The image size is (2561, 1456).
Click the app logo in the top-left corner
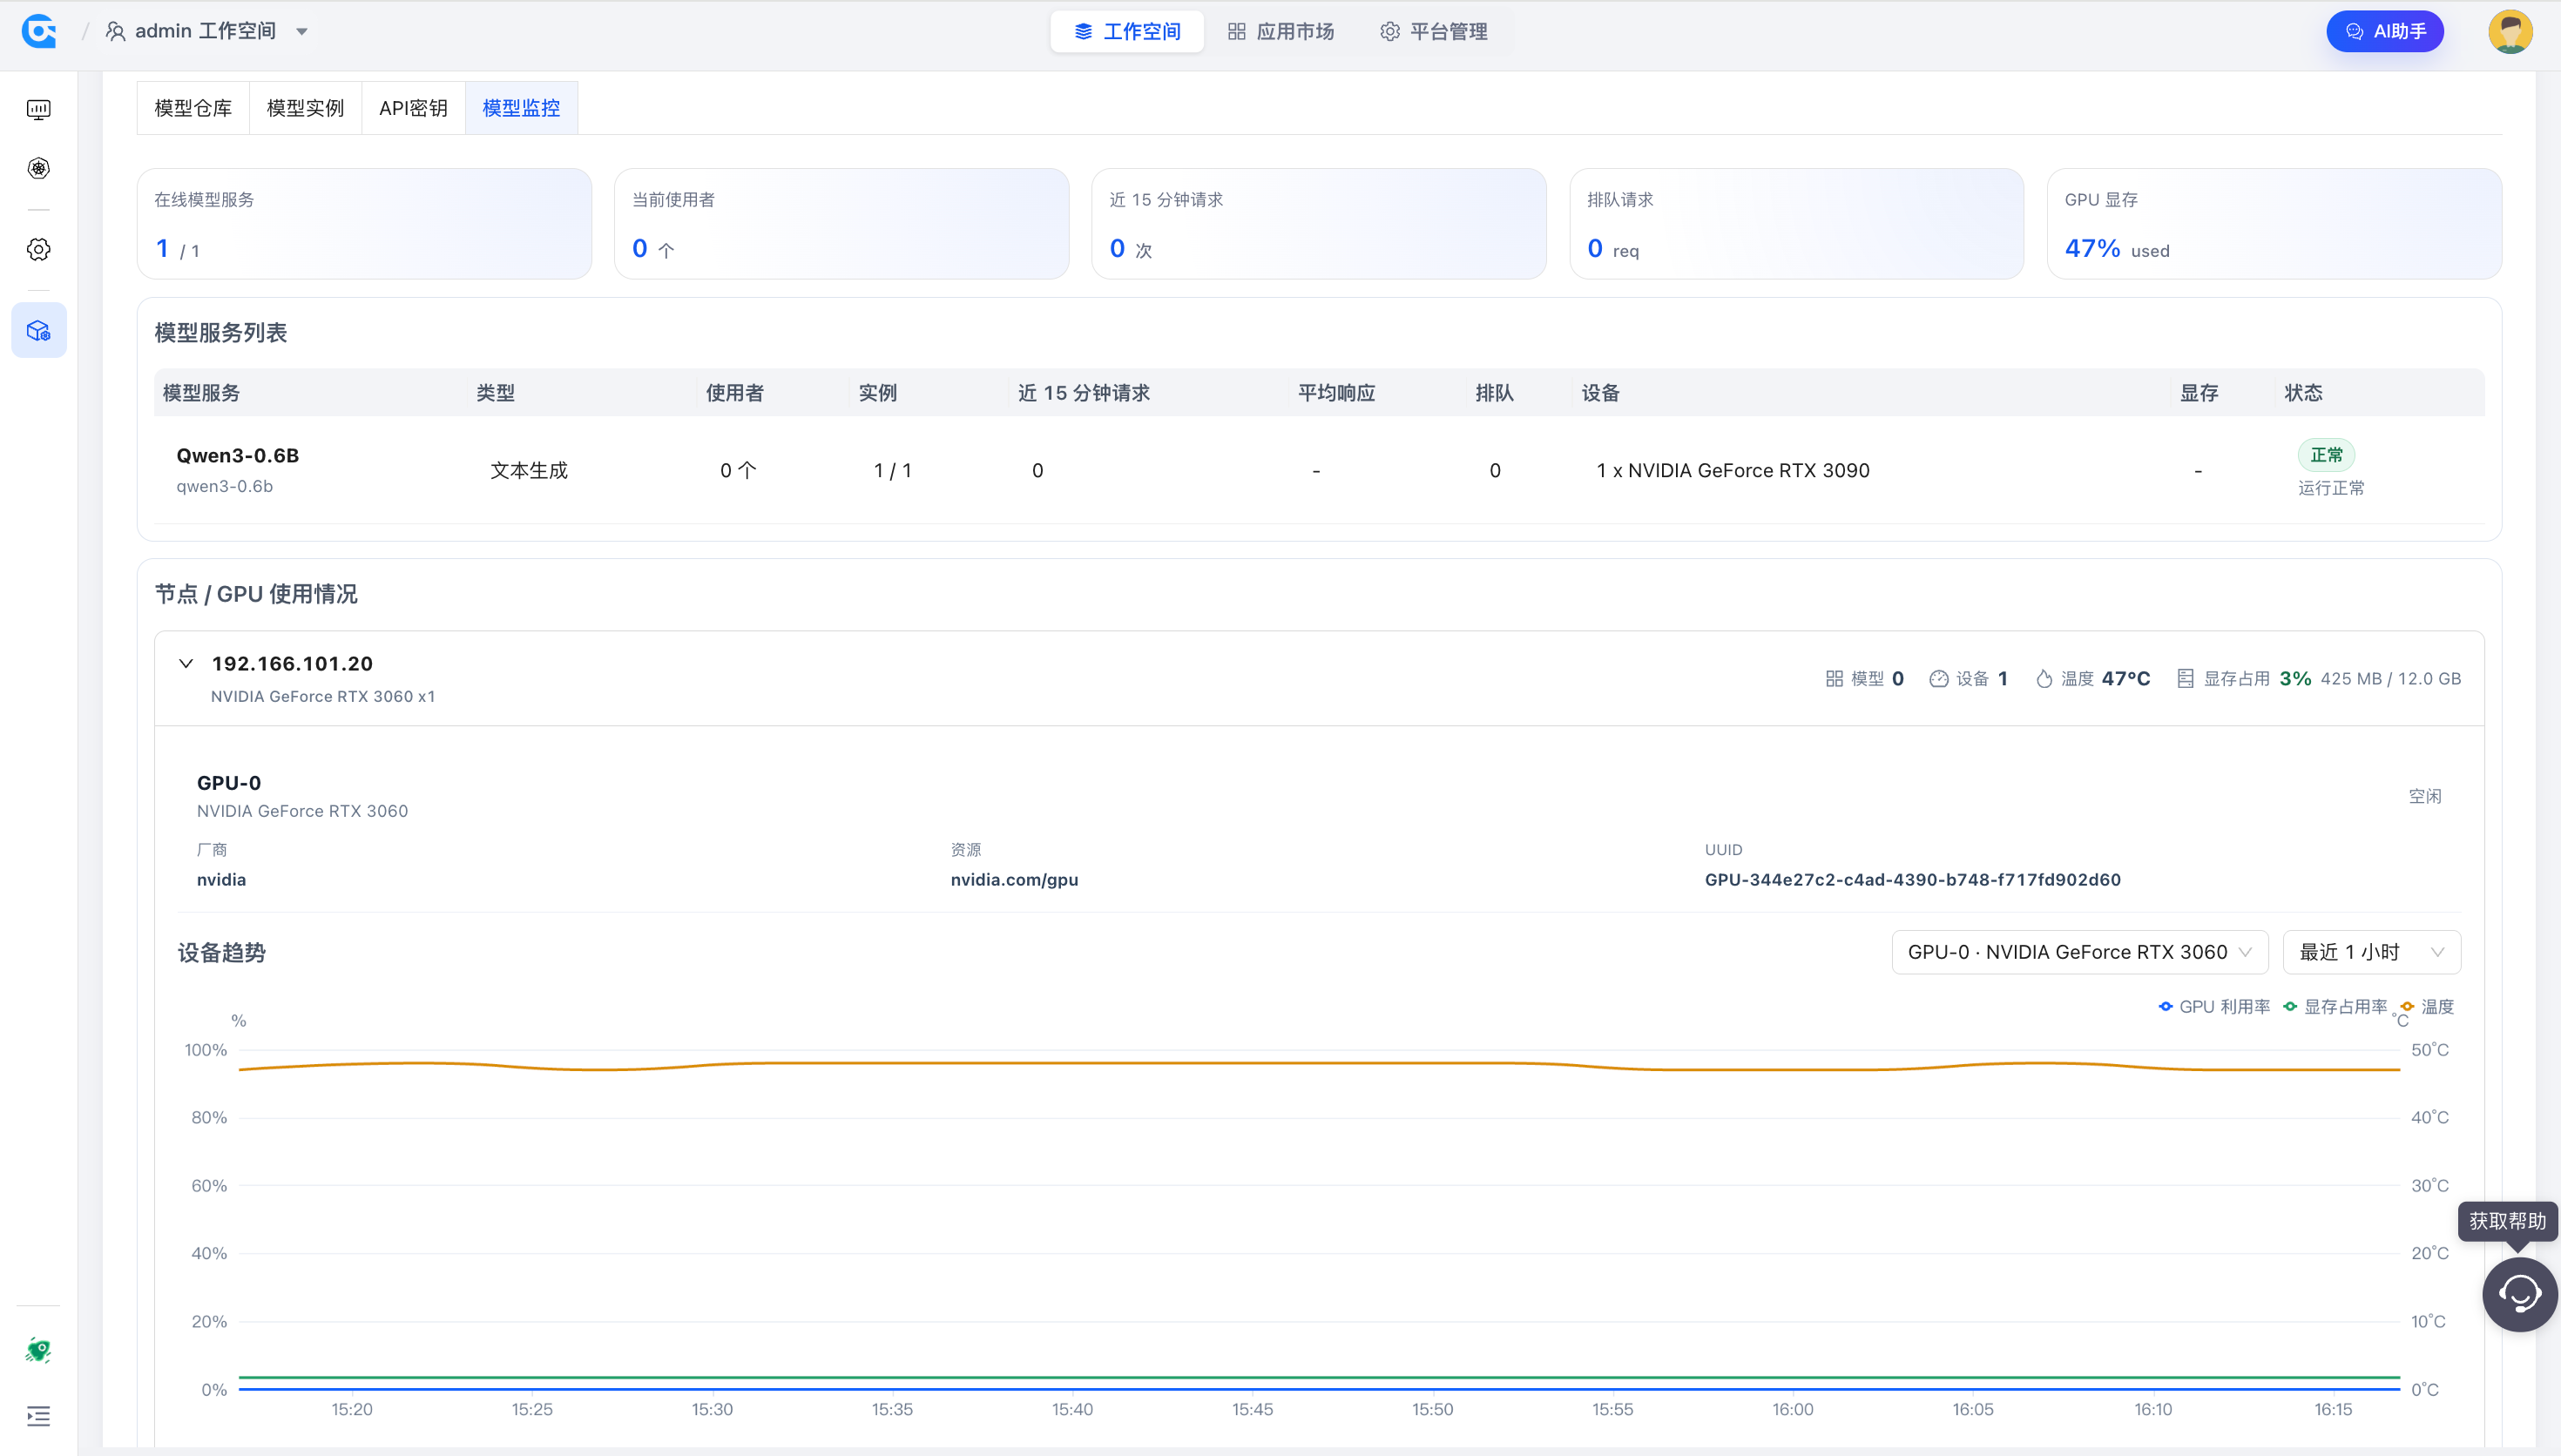point(39,31)
